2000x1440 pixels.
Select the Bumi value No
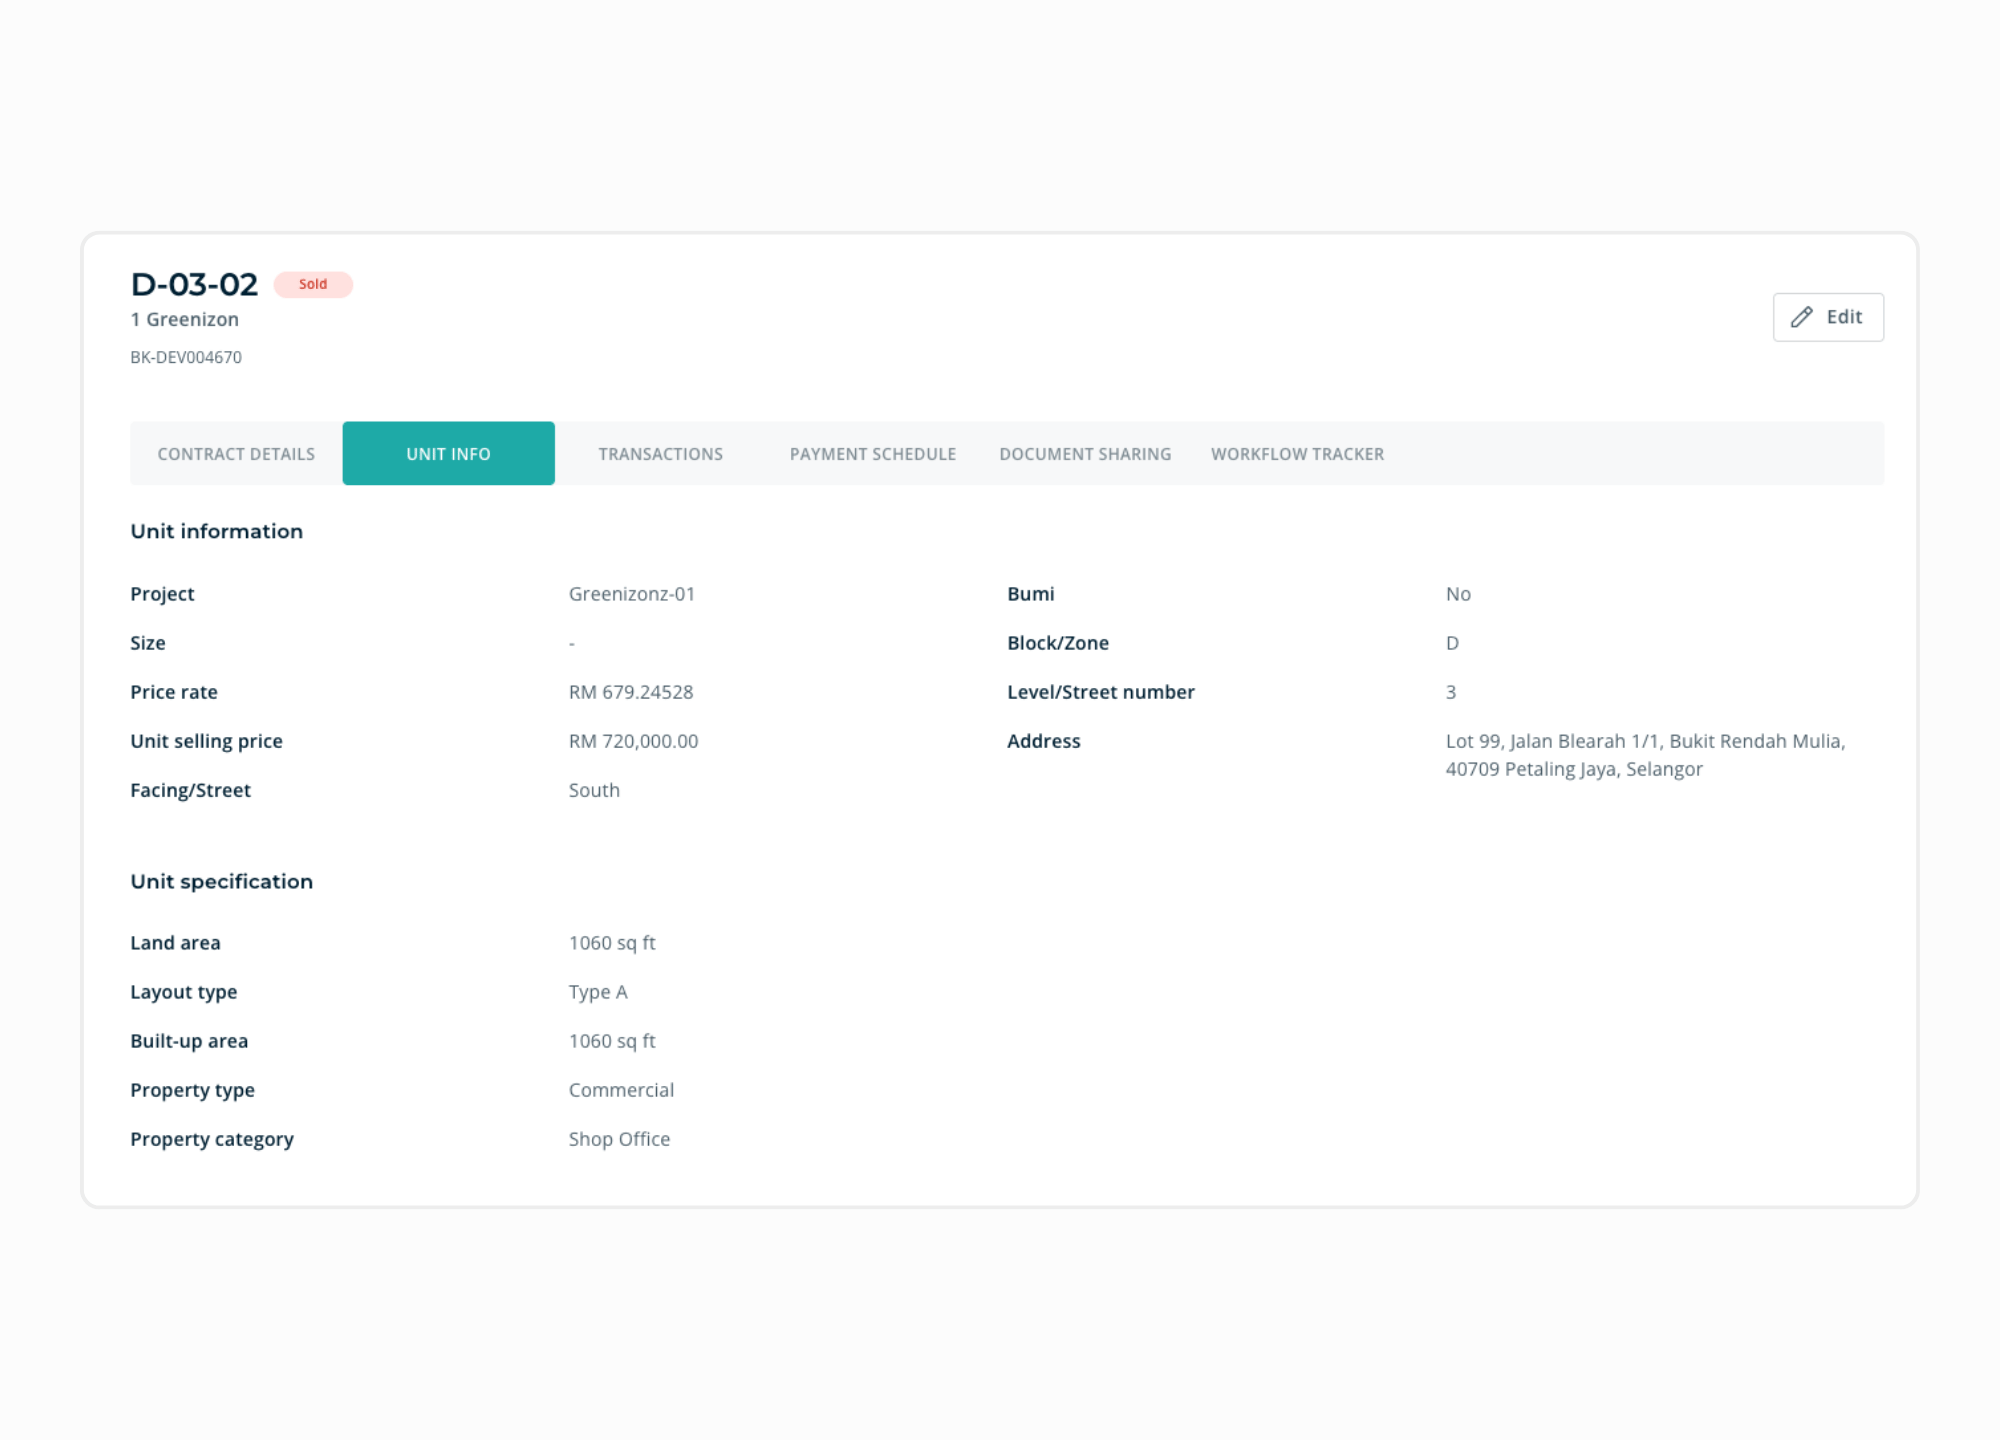coord(1458,594)
